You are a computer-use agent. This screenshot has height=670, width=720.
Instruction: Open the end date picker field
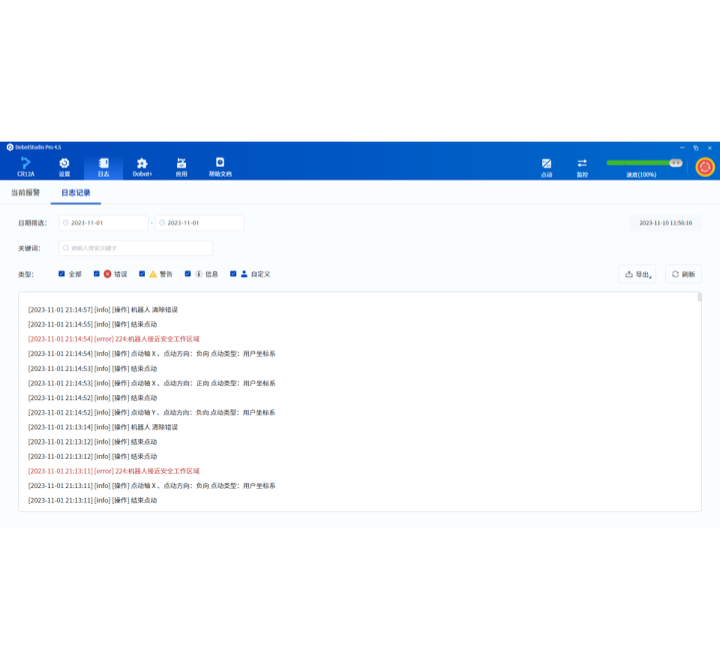click(x=199, y=223)
